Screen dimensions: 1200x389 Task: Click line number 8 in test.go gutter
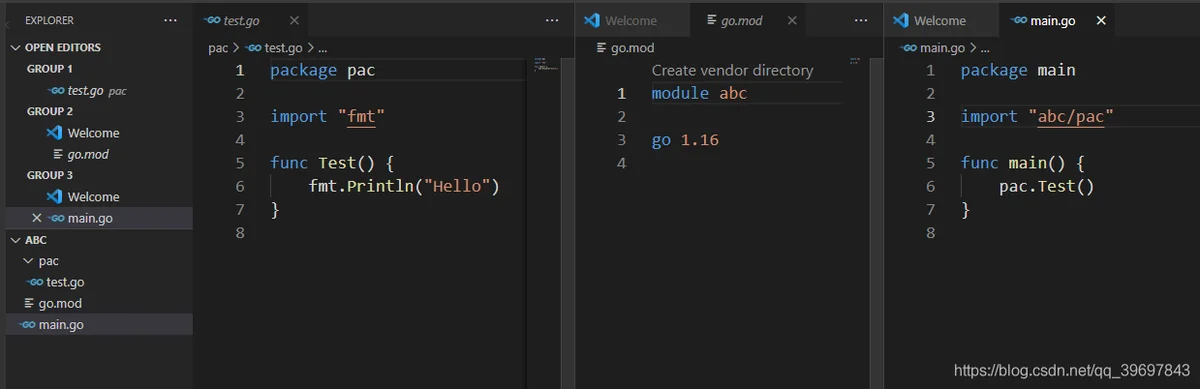pos(239,232)
